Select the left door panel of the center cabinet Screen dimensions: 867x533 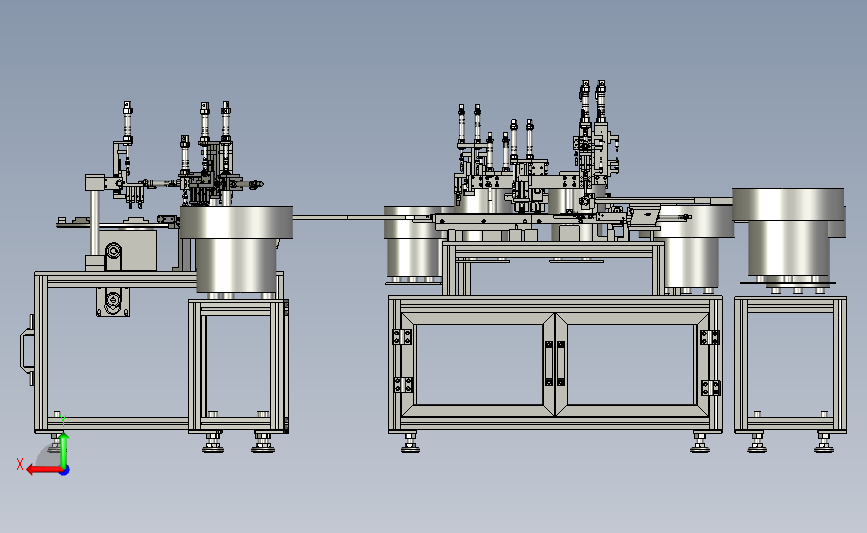click(x=478, y=365)
